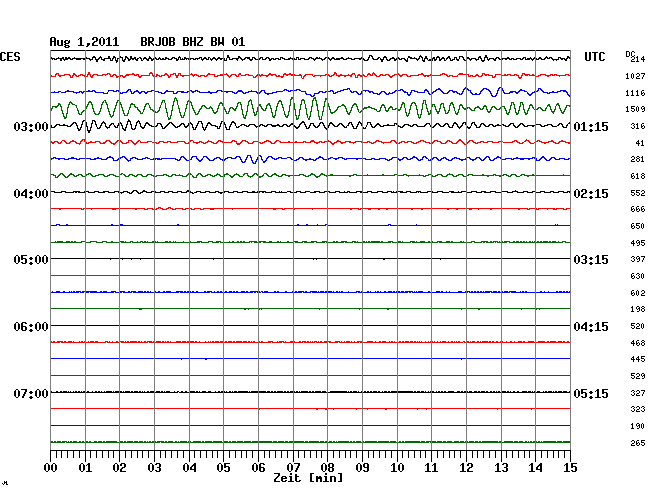Viewport: 650px width, 494px height.
Task: Select the DC offset value "397"
Action: click(x=638, y=259)
